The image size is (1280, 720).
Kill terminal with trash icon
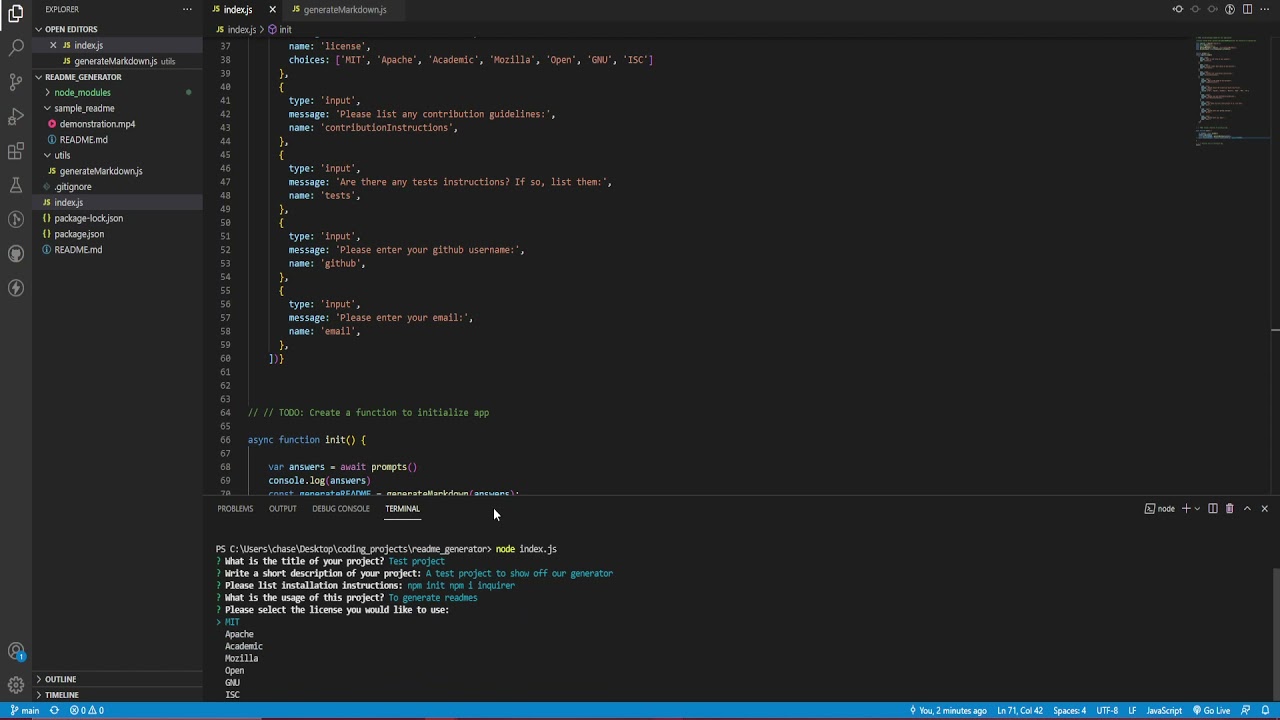(x=1230, y=509)
